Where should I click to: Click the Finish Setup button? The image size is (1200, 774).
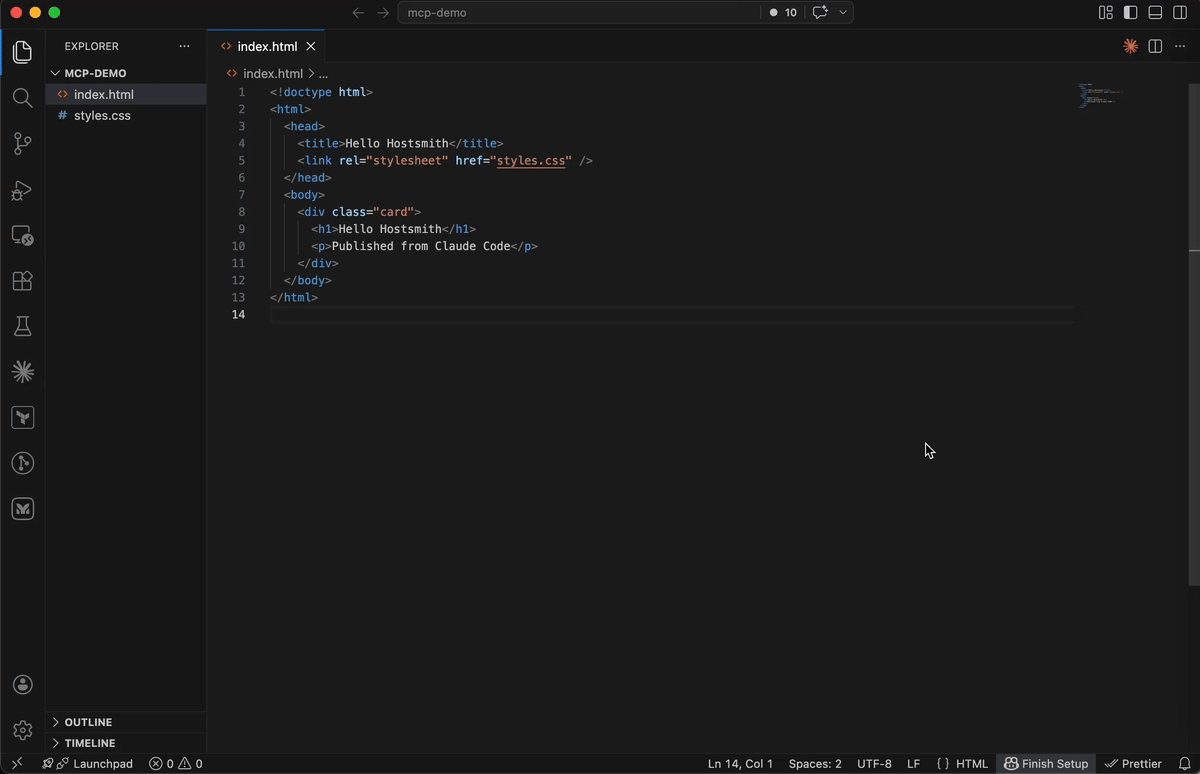1045,763
